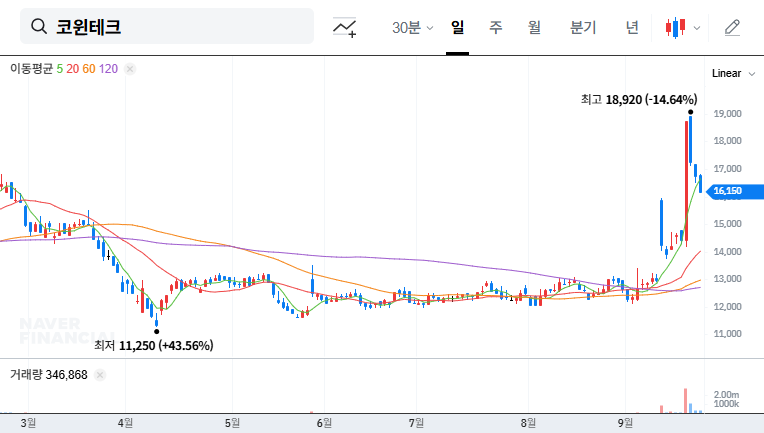Activate the pencil drawing tool

(x=732, y=27)
